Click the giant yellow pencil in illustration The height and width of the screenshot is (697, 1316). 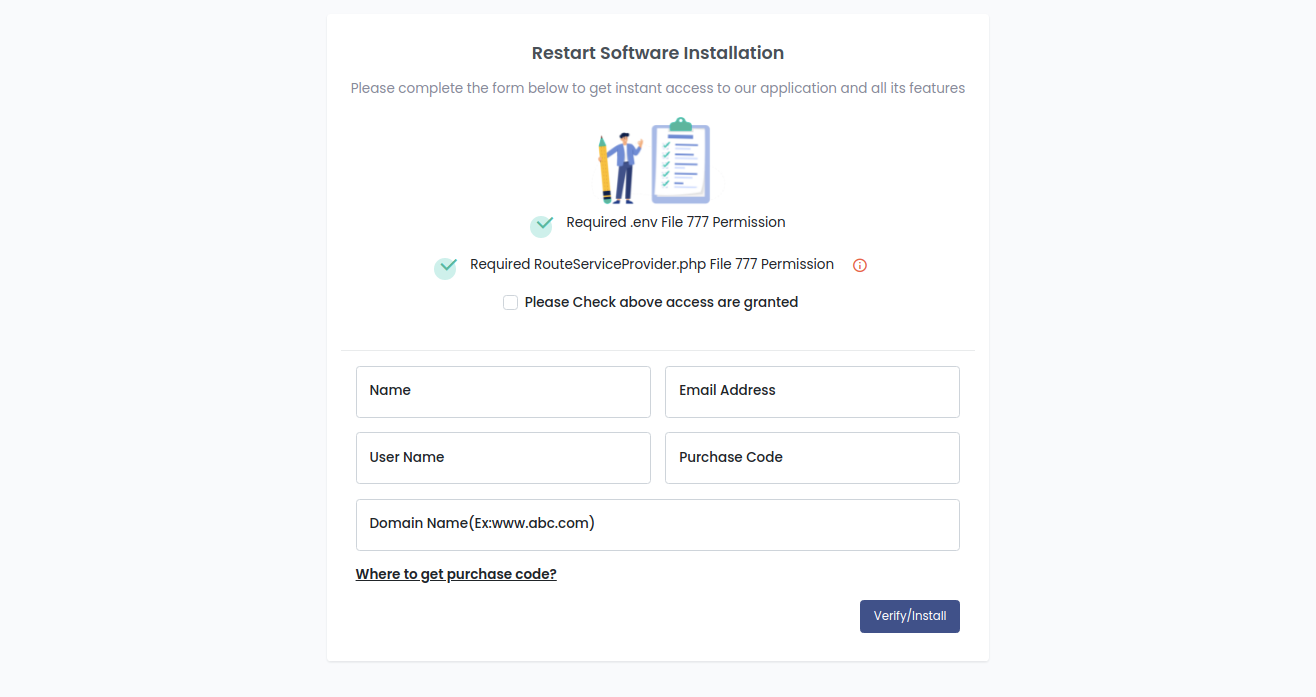(x=604, y=170)
